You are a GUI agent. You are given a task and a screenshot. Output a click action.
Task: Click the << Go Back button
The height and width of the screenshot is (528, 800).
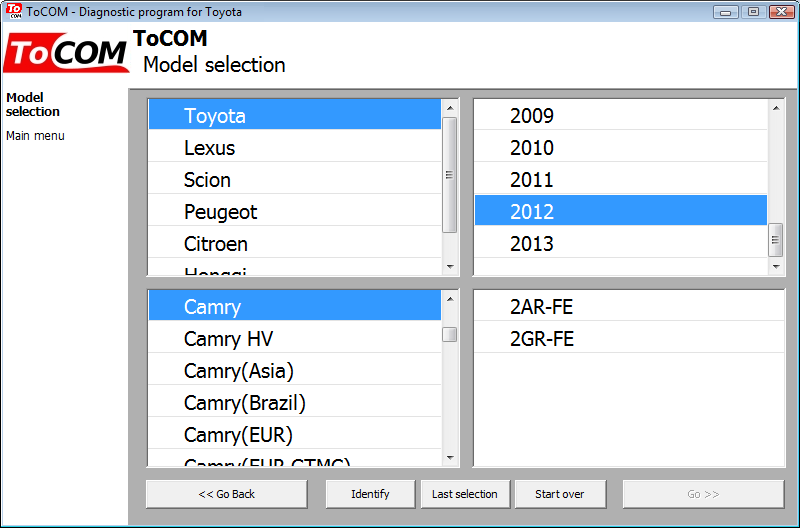point(227,494)
